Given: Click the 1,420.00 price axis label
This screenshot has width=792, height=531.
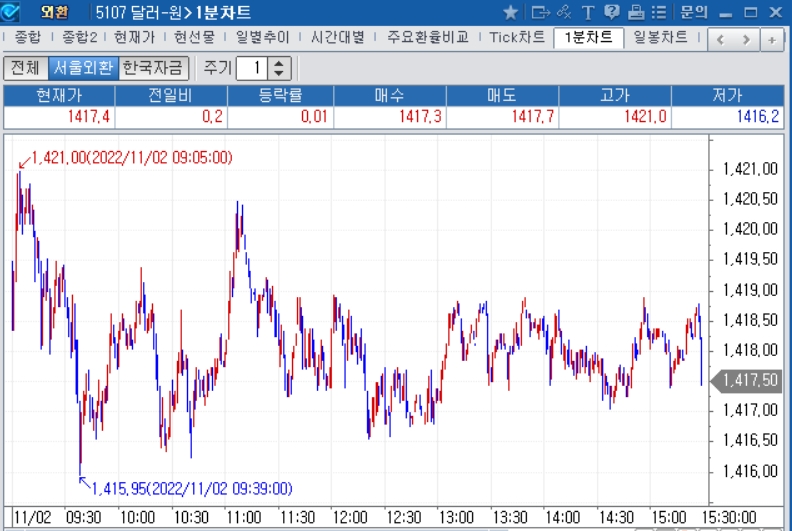Looking at the screenshot, I should [750, 229].
